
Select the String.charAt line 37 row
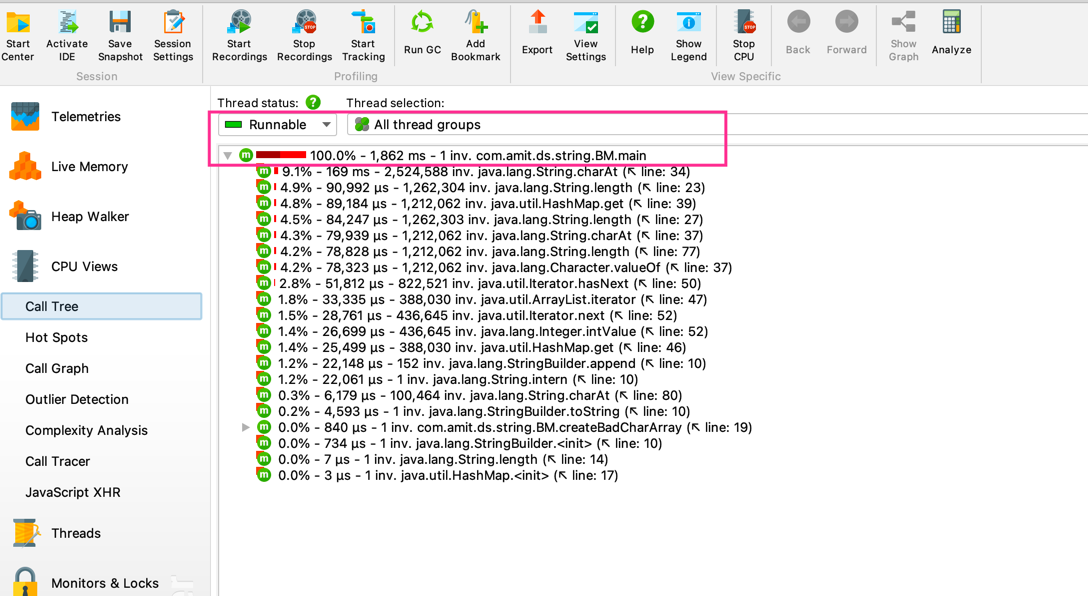[479, 235]
